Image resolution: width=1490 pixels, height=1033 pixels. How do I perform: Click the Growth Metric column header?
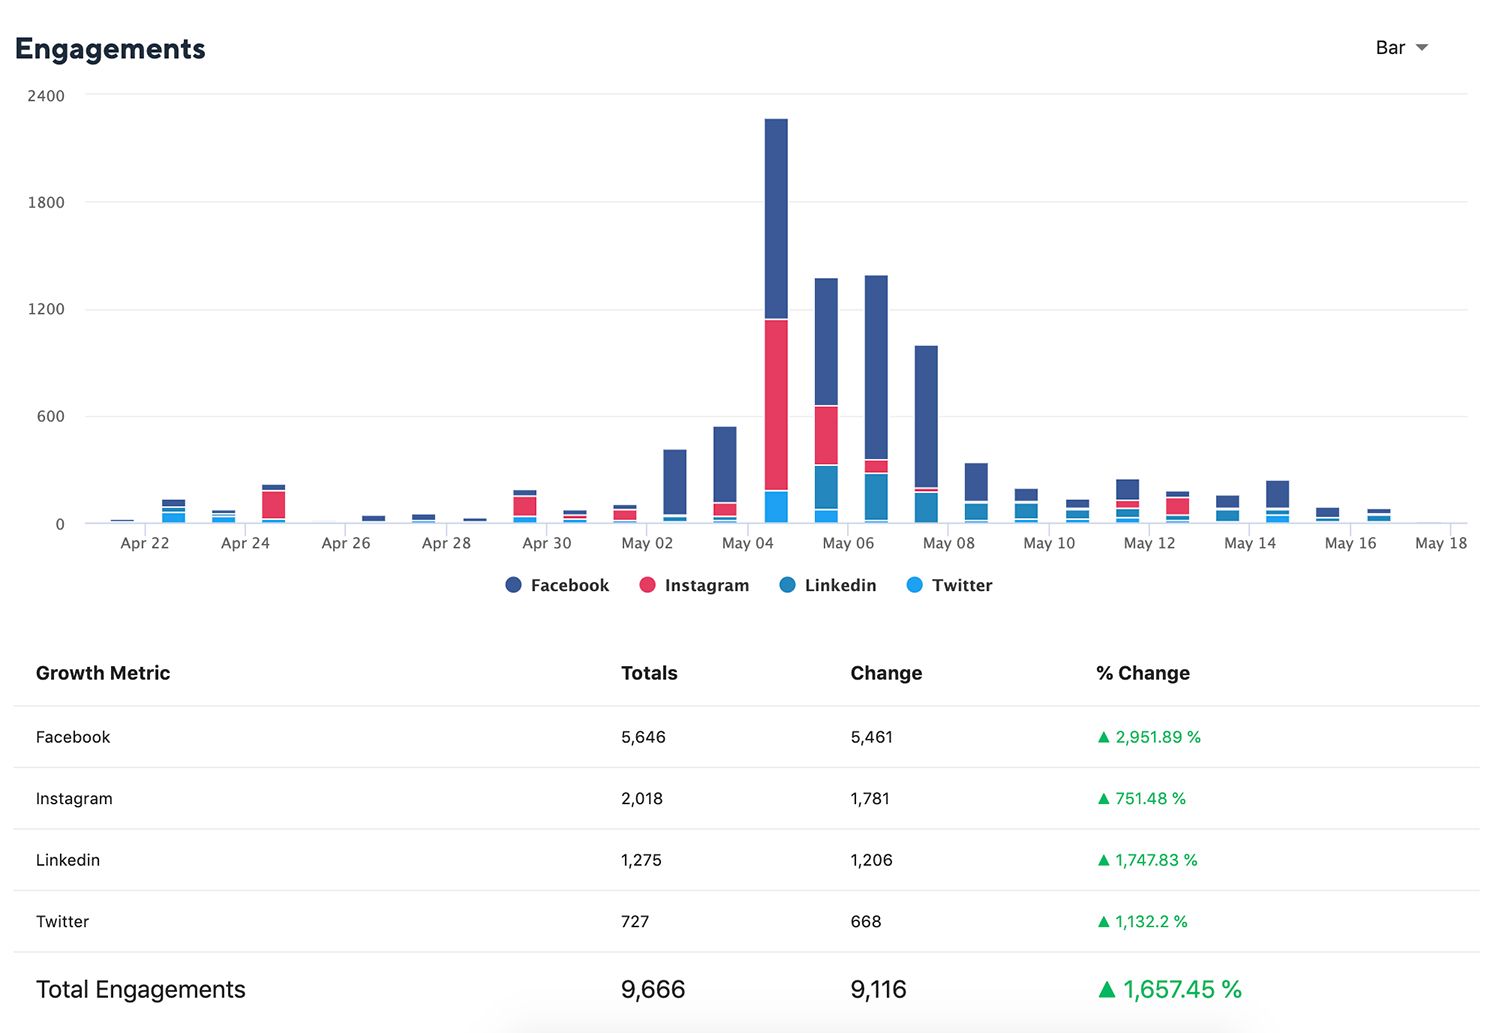[x=103, y=673]
